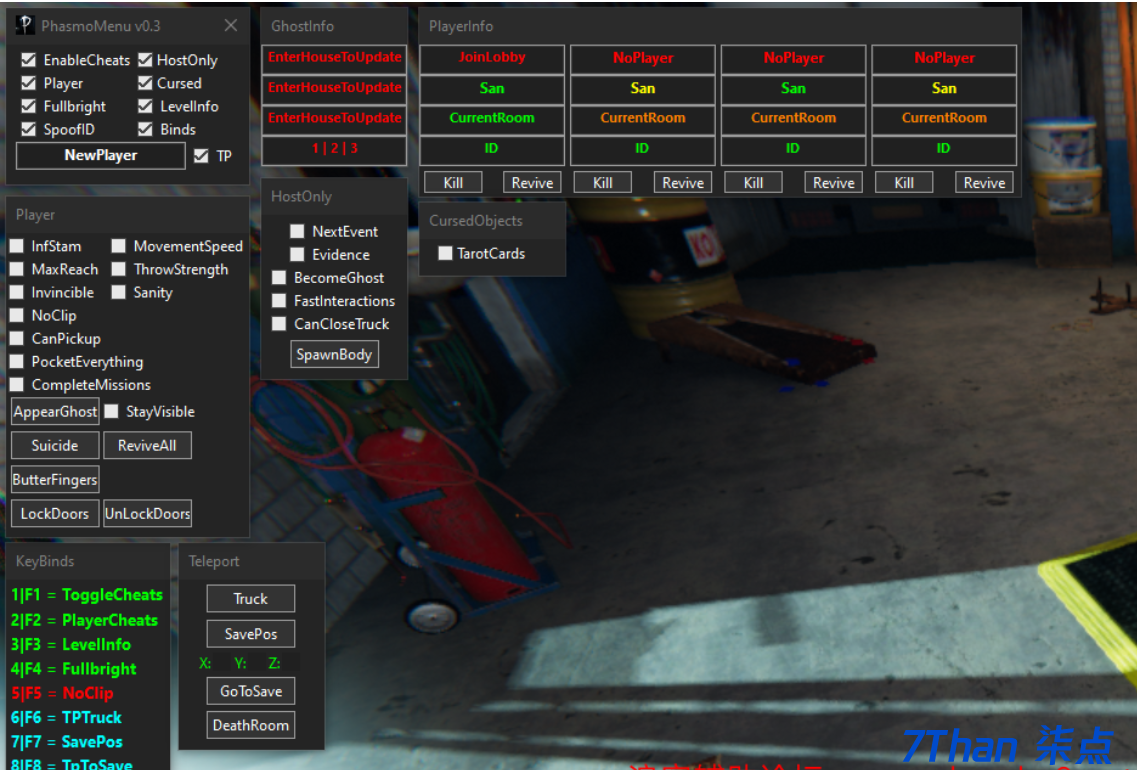The height and width of the screenshot is (770, 1137).
Task: Click the SavePos button
Action: click(x=251, y=634)
